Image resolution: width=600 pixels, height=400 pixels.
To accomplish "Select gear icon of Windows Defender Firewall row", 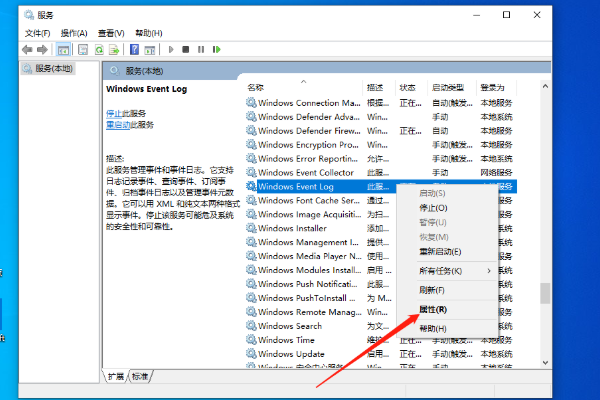I will (251, 131).
